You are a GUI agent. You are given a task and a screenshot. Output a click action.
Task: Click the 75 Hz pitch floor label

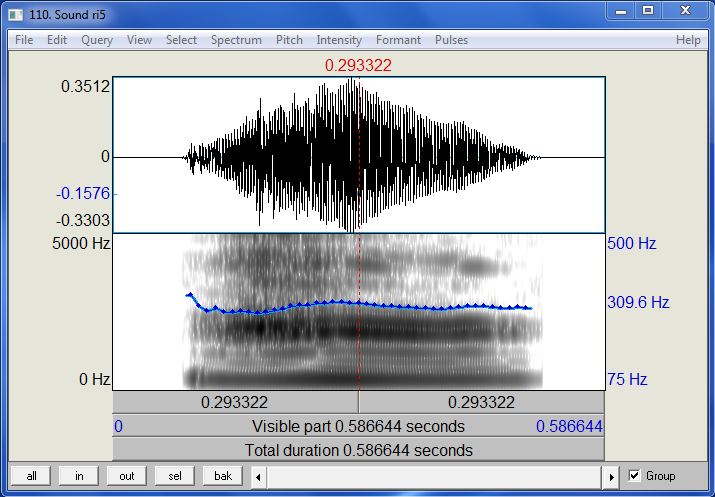click(627, 379)
